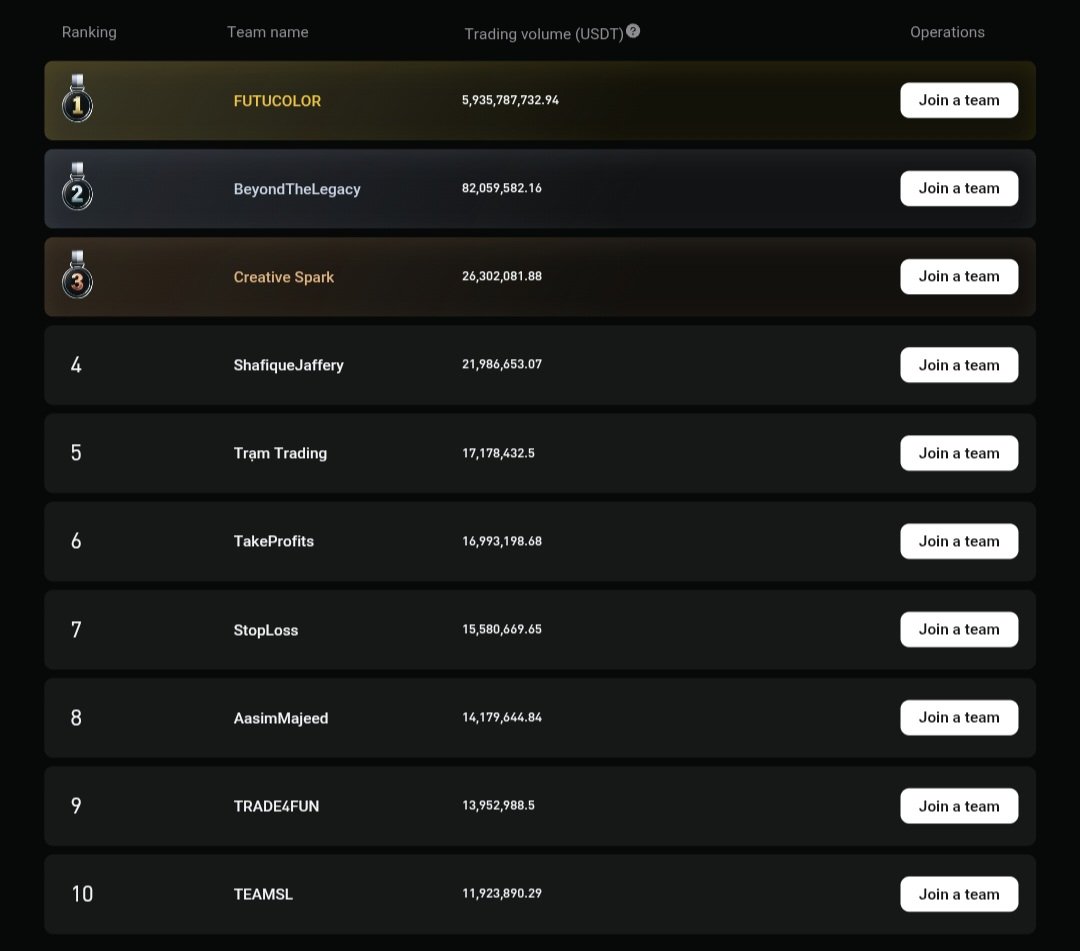Click the rank number 4
The height and width of the screenshot is (951, 1080).
coord(76,364)
